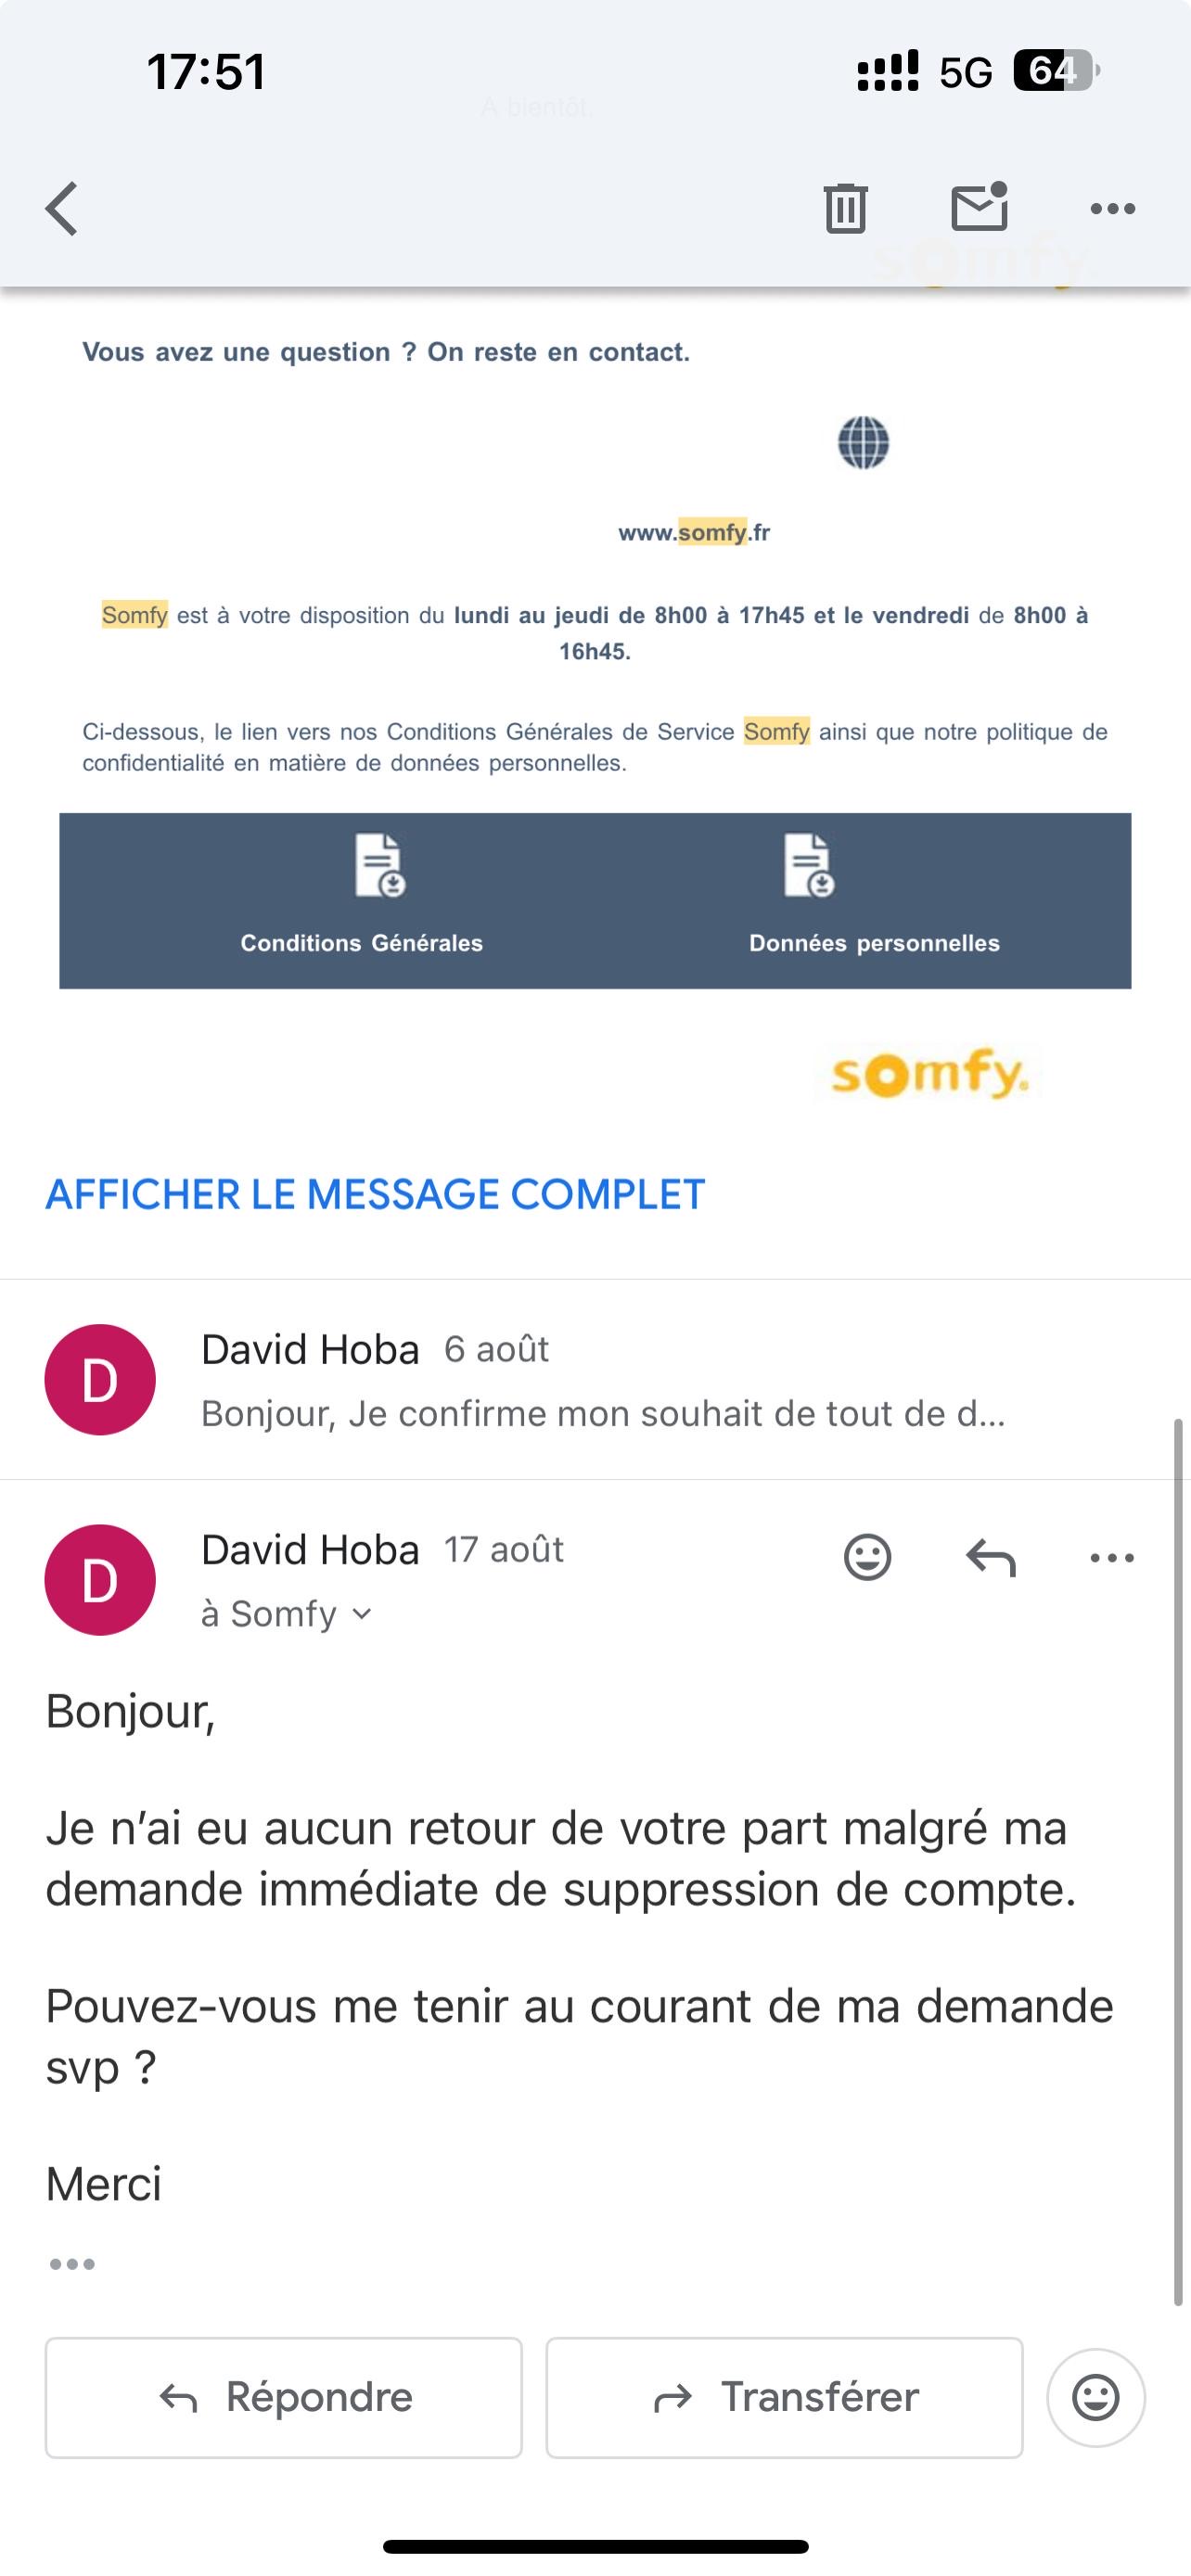Viewport: 1191px width, 2576px height.
Task: Tap the back arrow to exit the email
Action: [x=62, y=208]
